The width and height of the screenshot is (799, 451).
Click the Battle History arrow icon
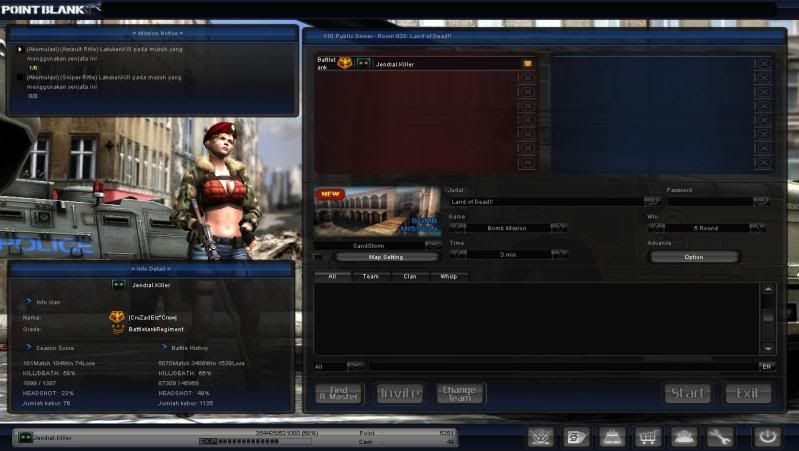pos(164,347)
